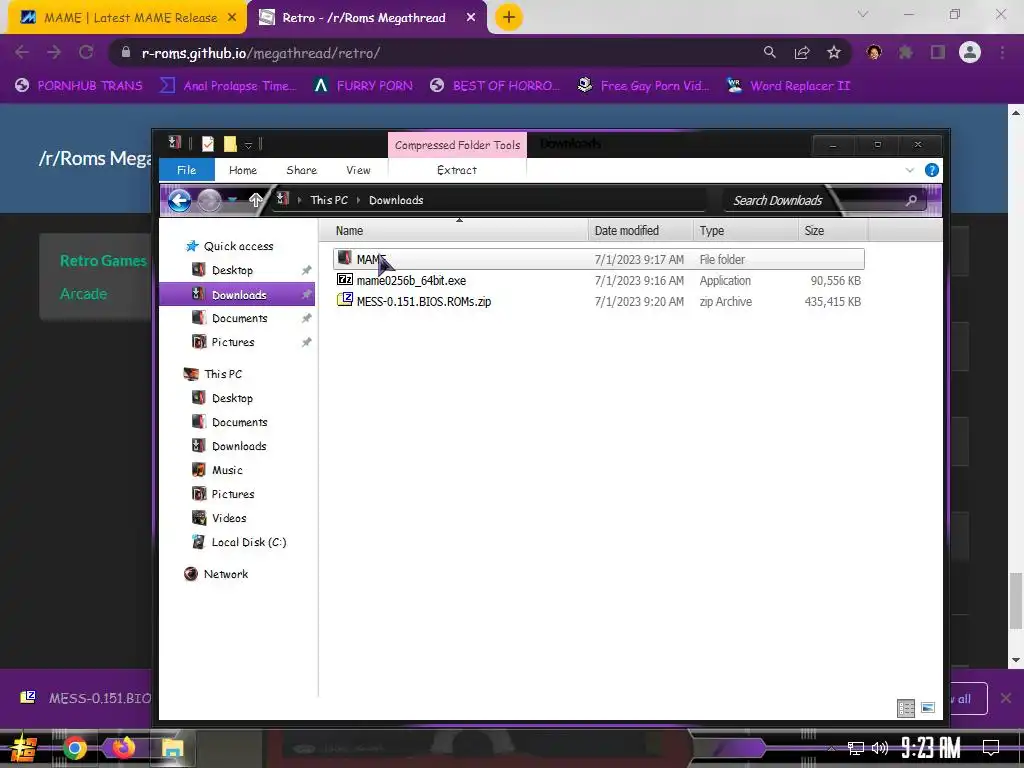The image size is (1024, 768).
Task: Open the Extract ribbon tab
Action: (456, 170)
